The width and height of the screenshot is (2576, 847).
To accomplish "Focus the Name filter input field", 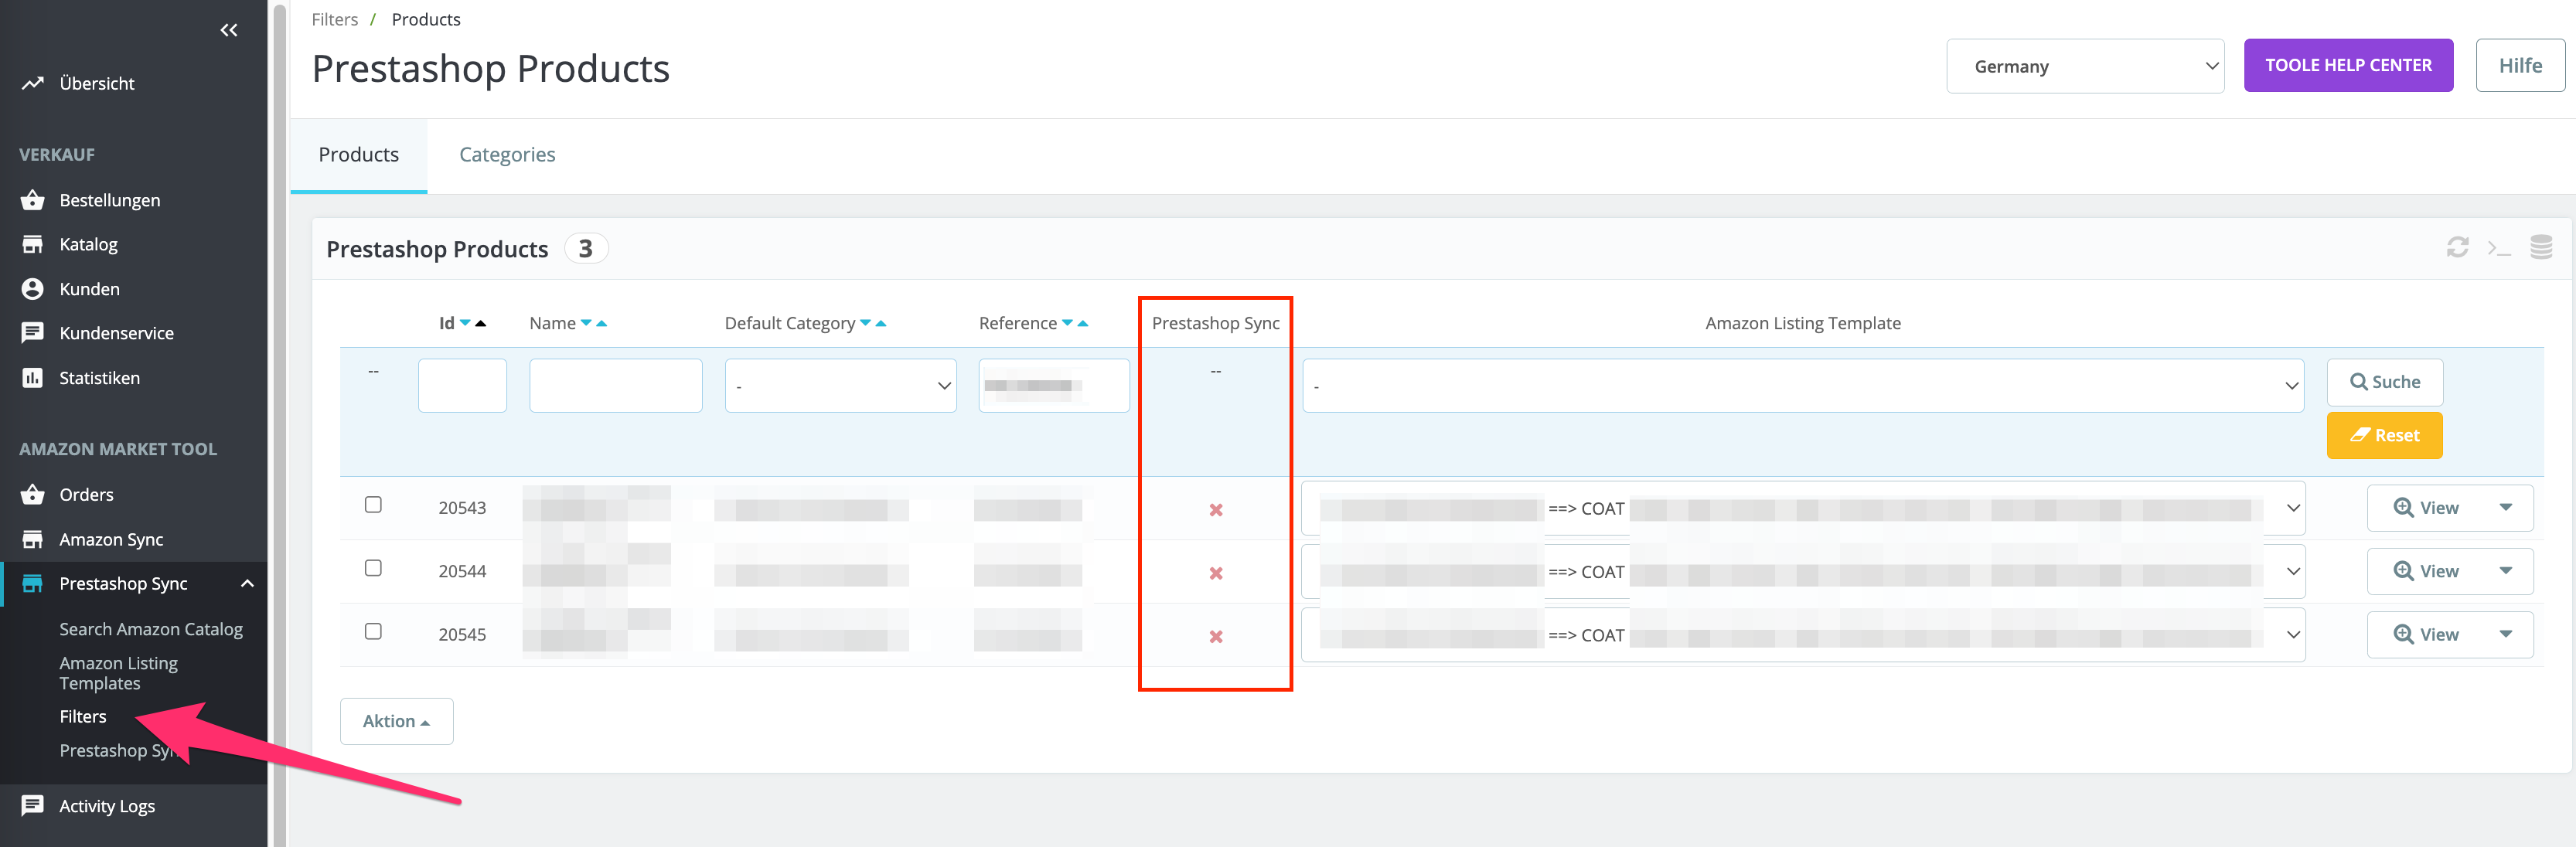I will (615, 385).
